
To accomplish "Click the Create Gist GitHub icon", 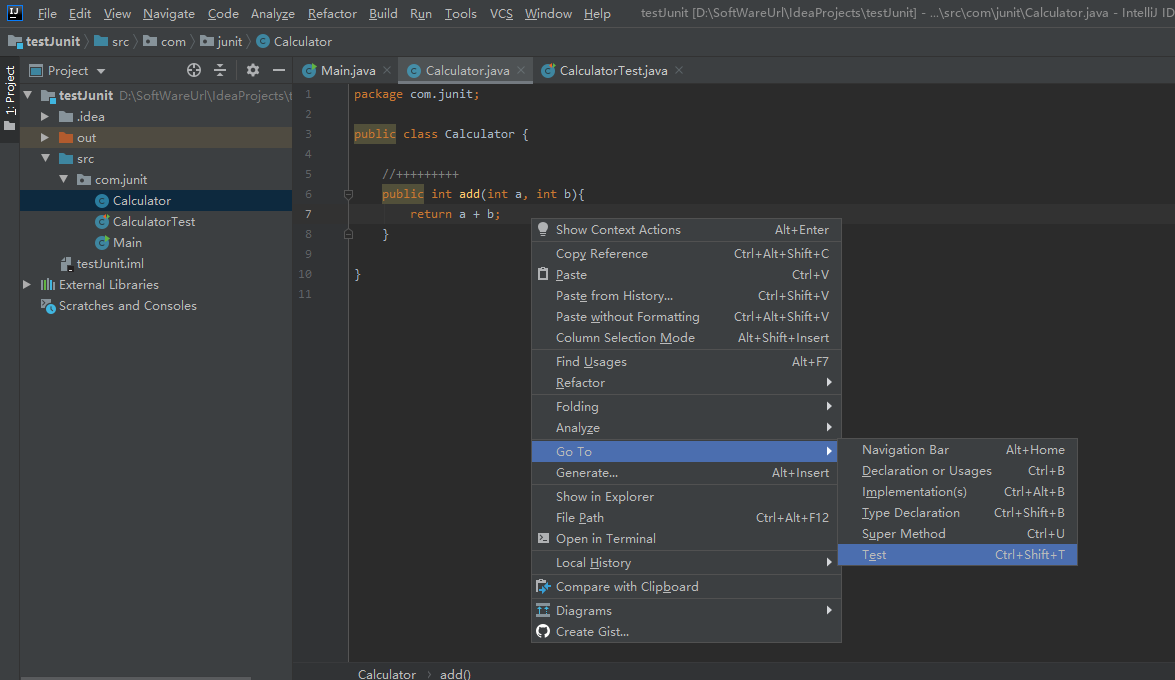I will [543, 631].
